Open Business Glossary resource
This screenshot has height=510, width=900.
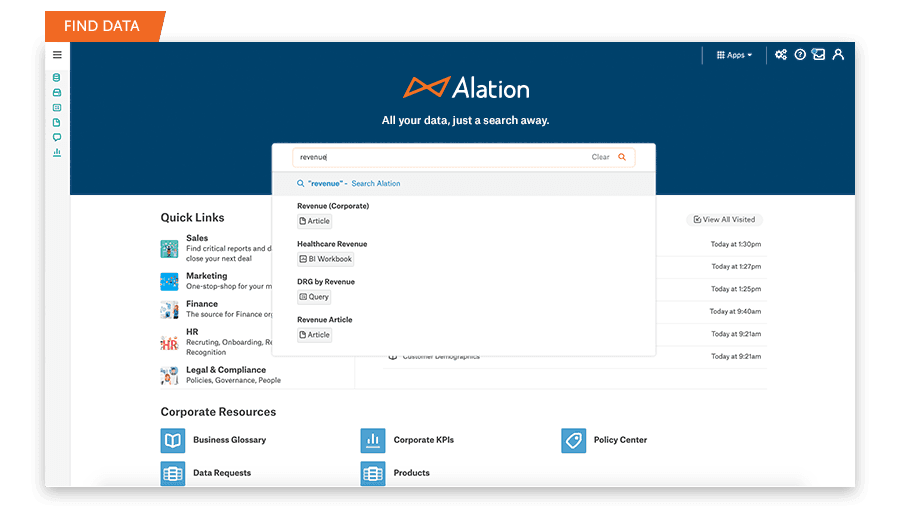click(x=230, y=440)
